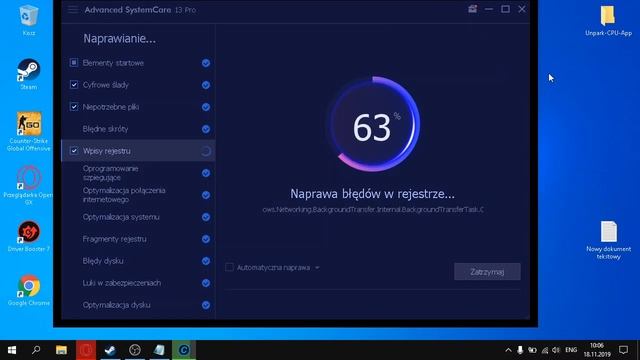Open the Nowy dokument tekstowy file

click(x=609, y=240)
